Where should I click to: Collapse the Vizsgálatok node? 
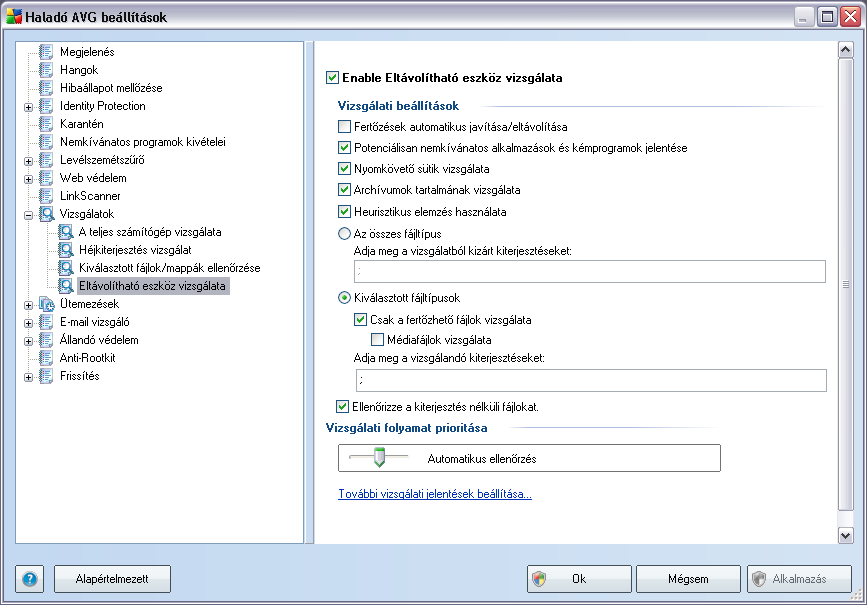[29, 215]
